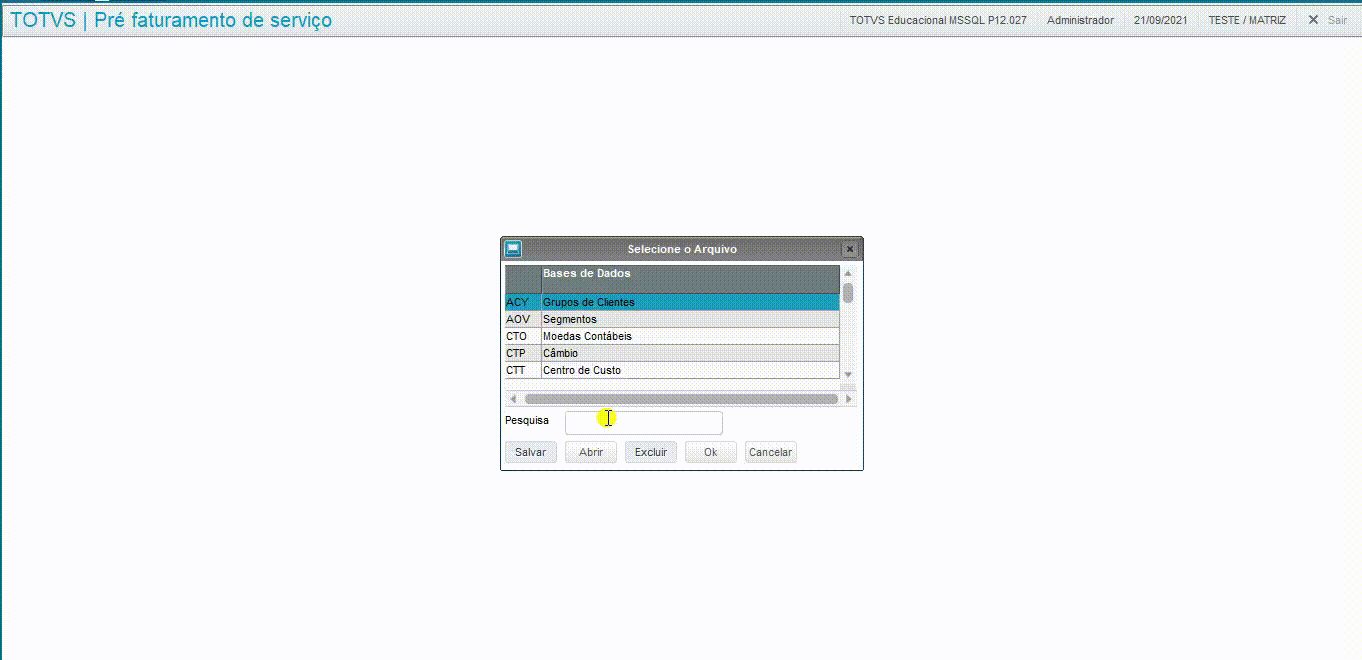
Task: Click the date 21/09/2021 in header
Action: [1161, 20]
